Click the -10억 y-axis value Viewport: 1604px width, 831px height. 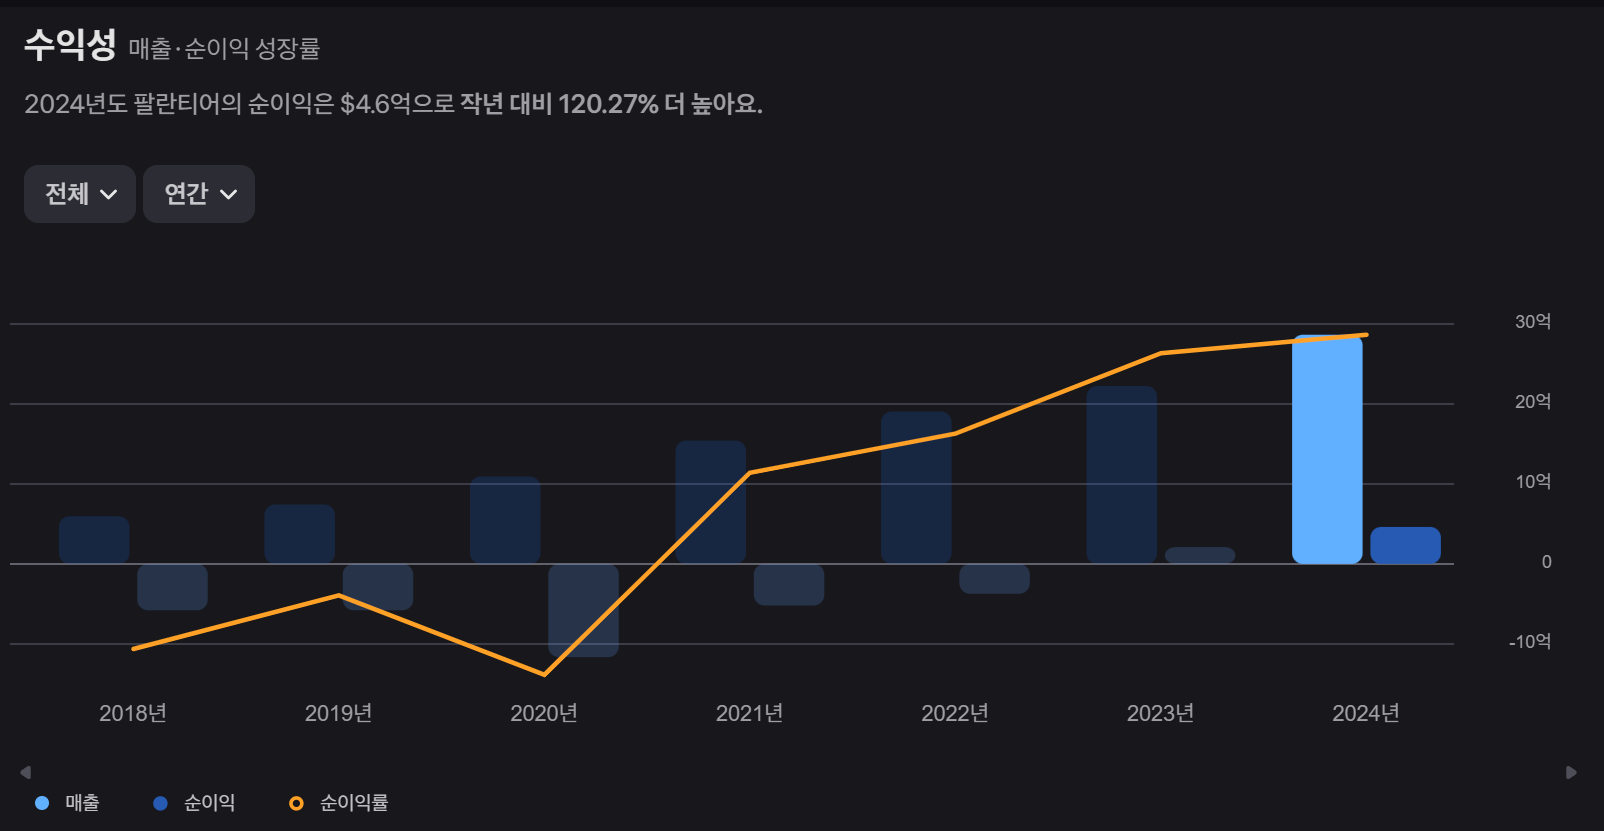click(1530, 642)
